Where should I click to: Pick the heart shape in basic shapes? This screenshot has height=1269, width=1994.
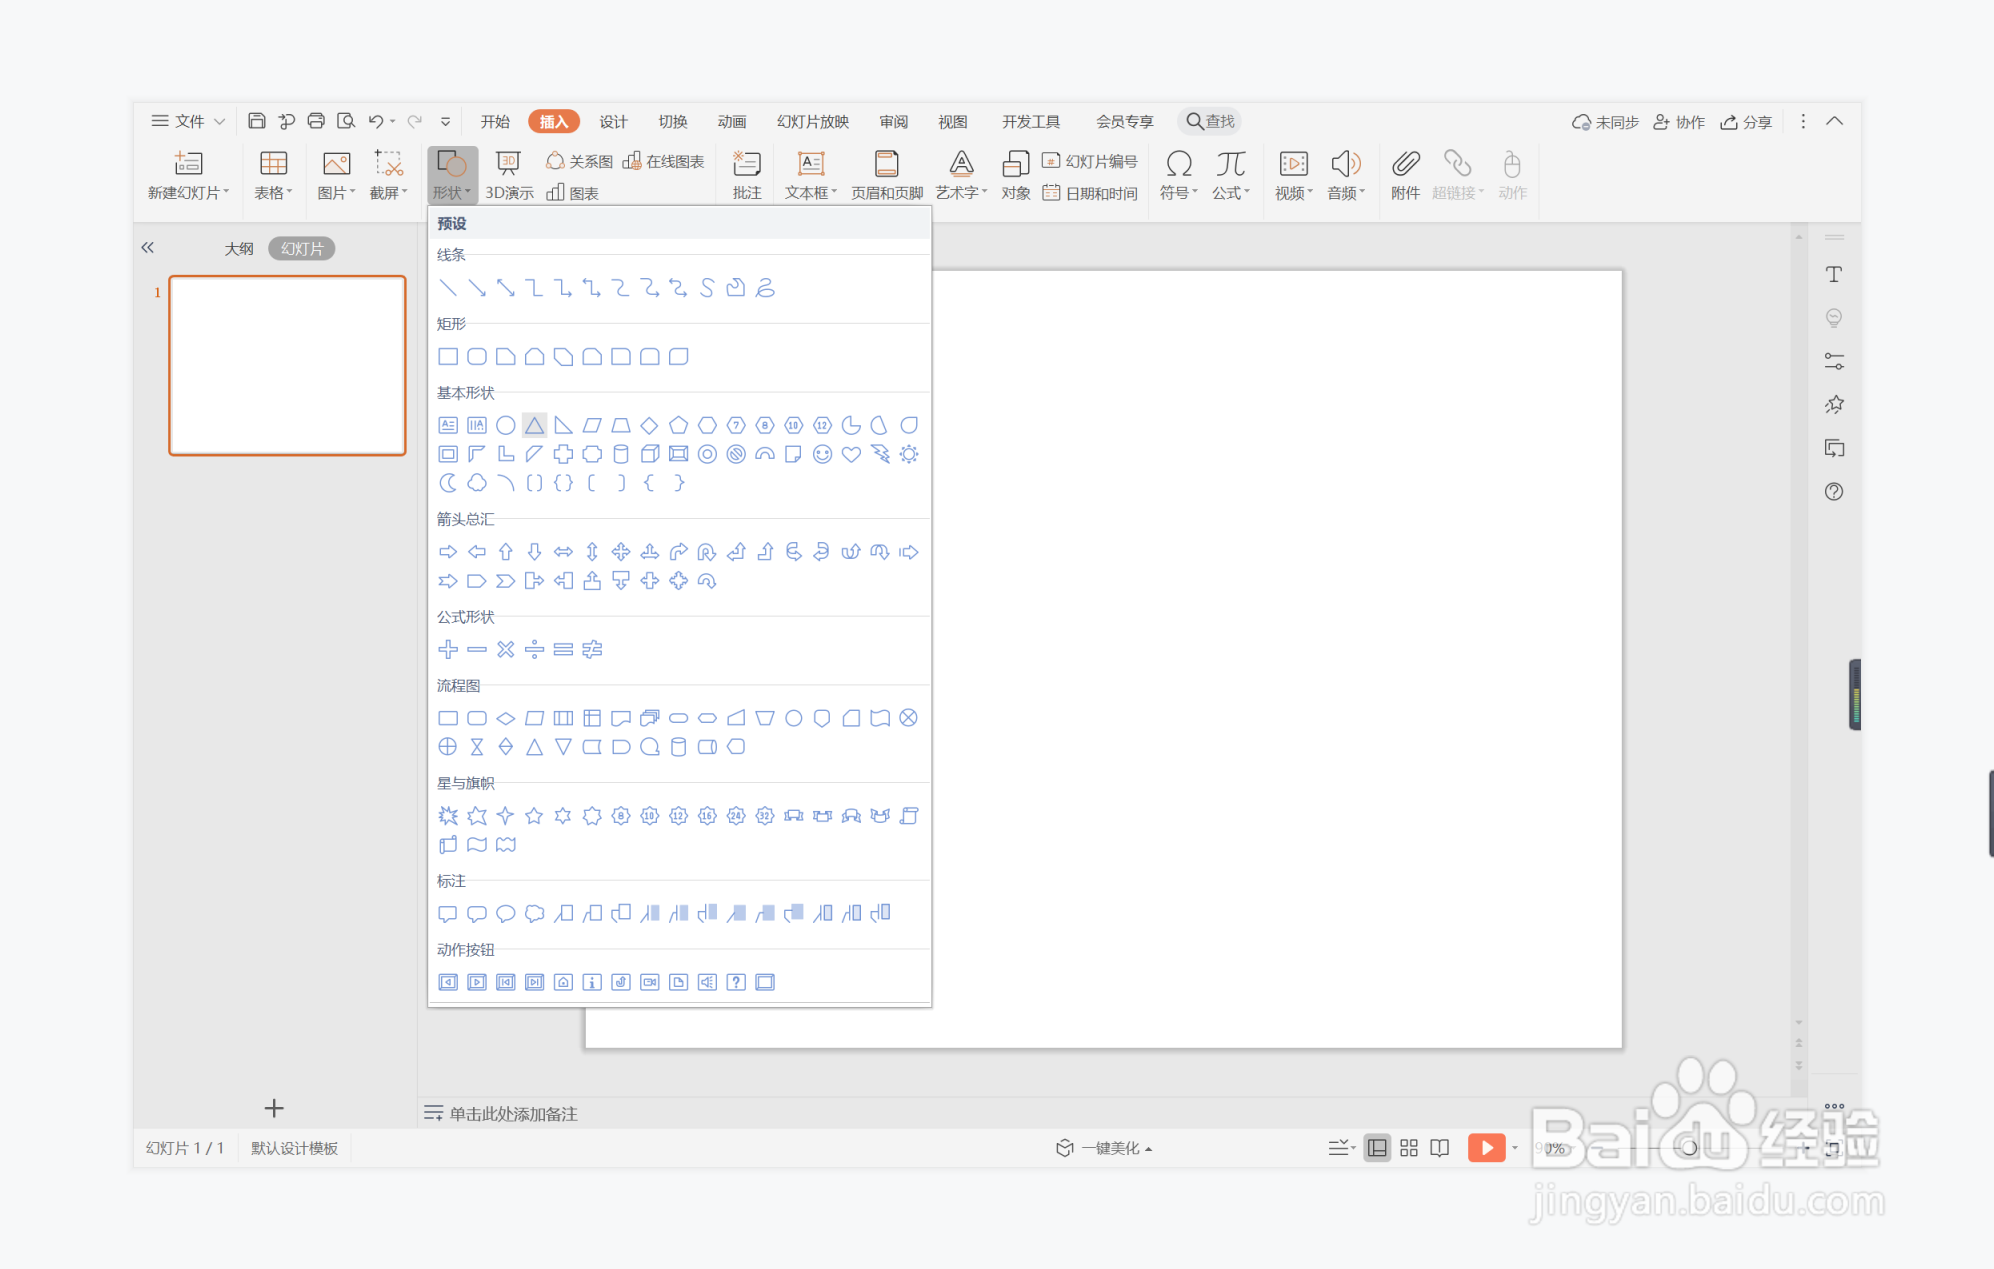tap(851, 455)
